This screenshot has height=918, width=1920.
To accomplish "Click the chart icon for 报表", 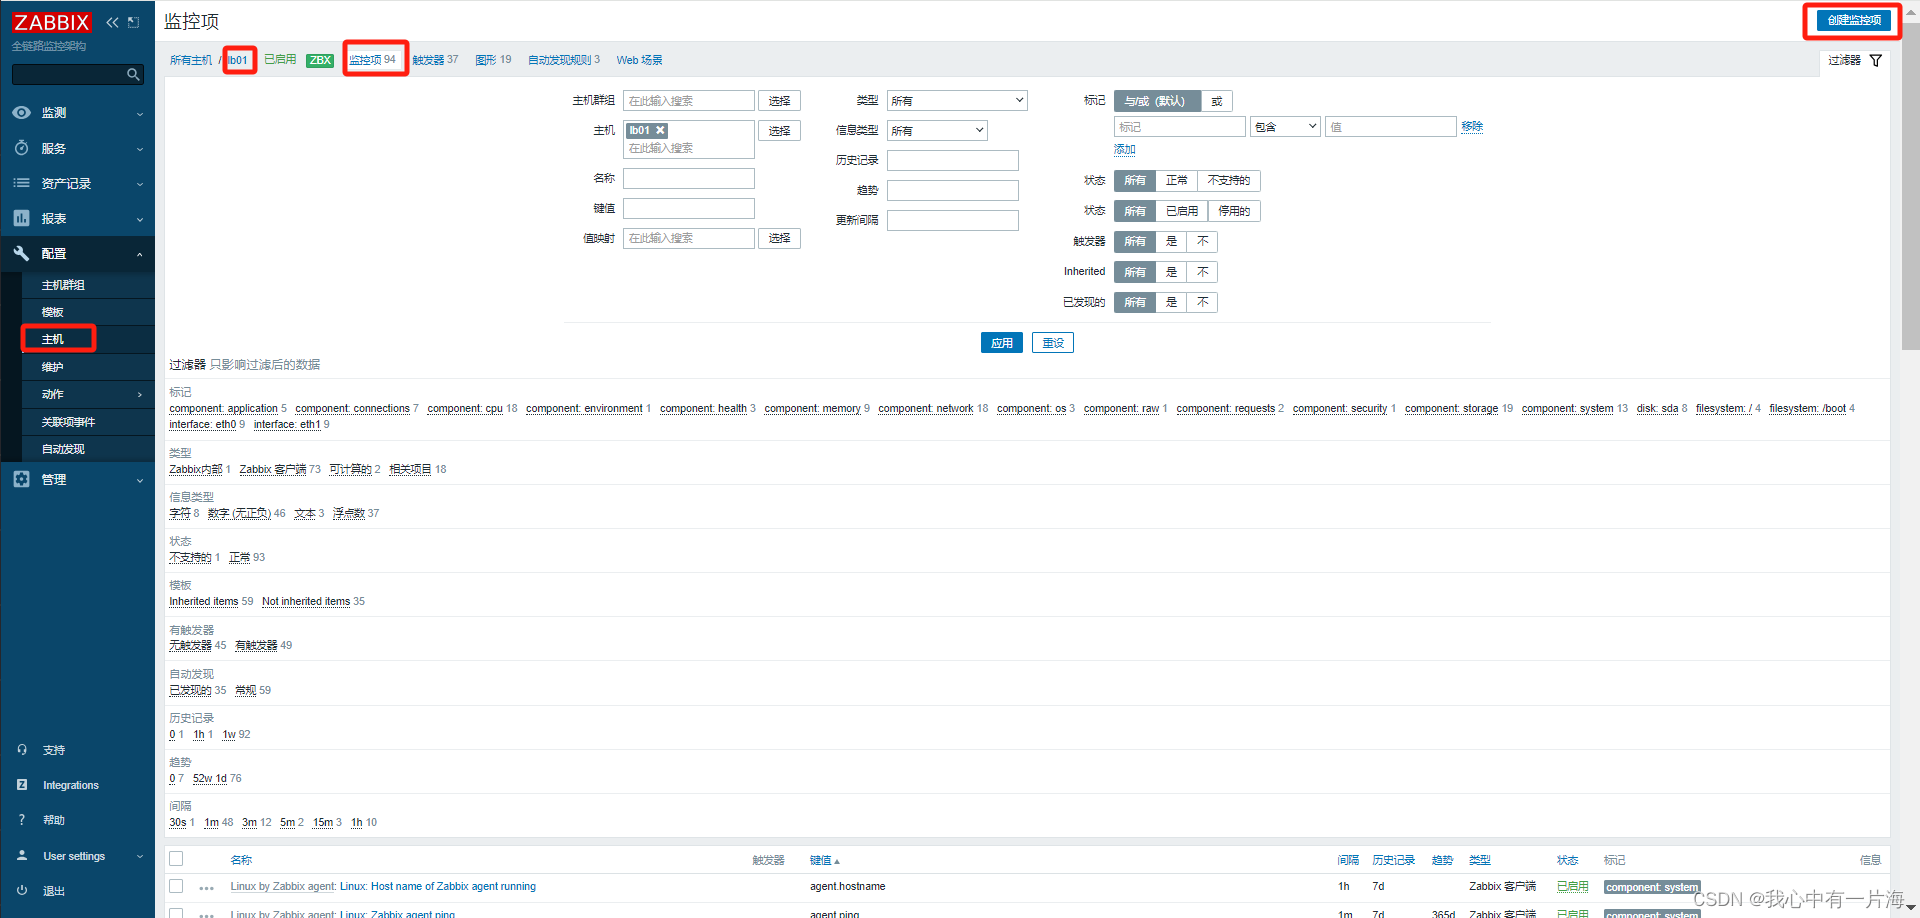I will pos(21,218).
